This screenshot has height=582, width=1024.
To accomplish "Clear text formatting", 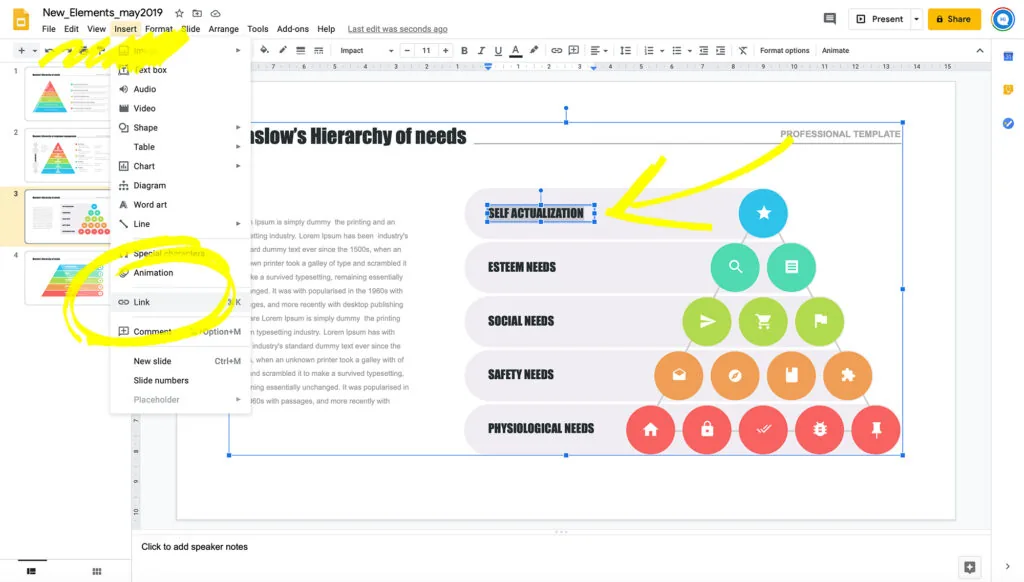I will [x=743, y=50].
